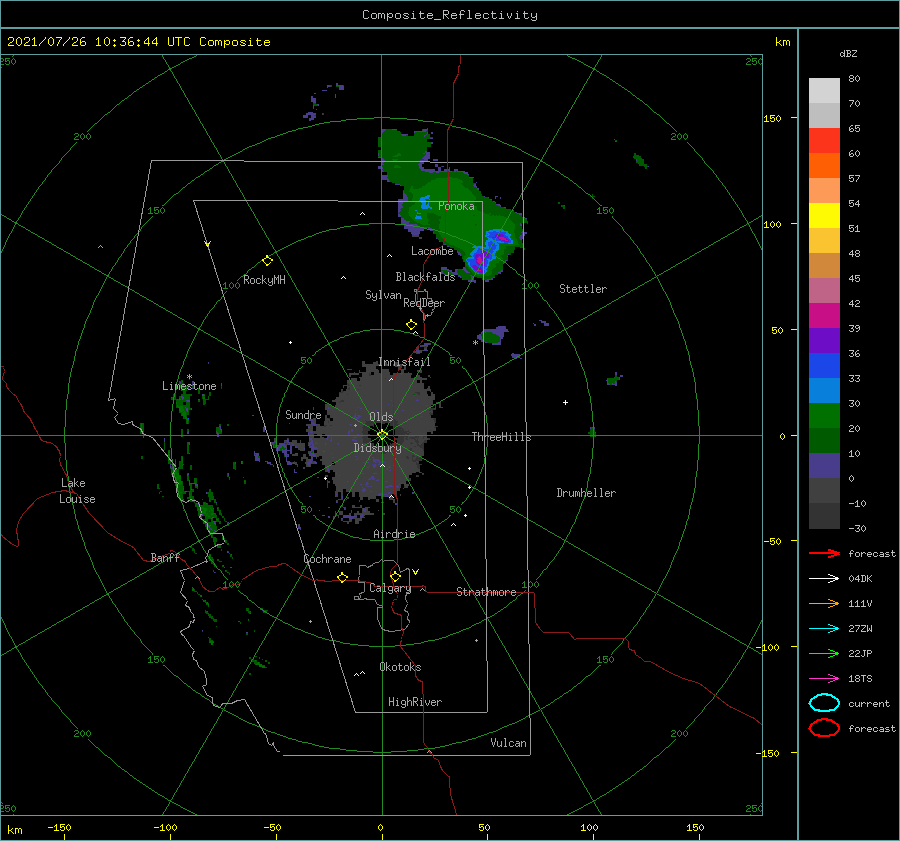Click the Limestone label
900x841 pixels.
(189, 386)
